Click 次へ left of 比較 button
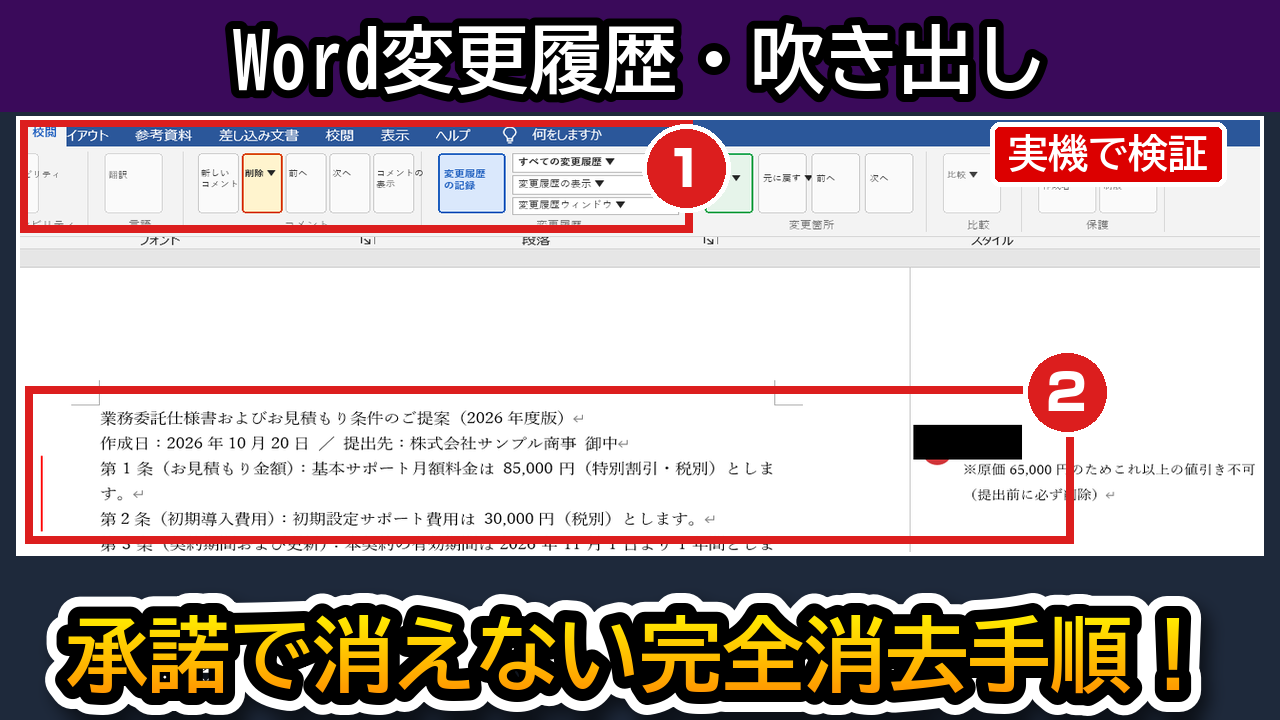Viewport: 1280px width, 720px height. 889,183
